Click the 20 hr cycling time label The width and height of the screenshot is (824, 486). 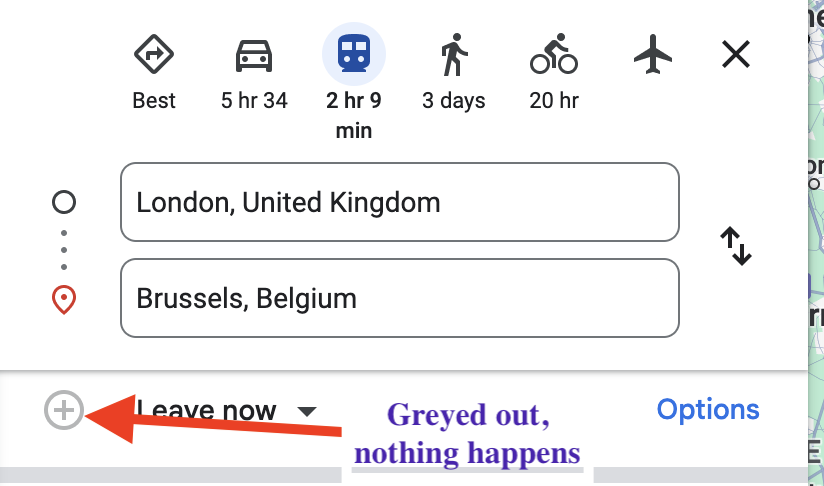(x=554, y=101)
